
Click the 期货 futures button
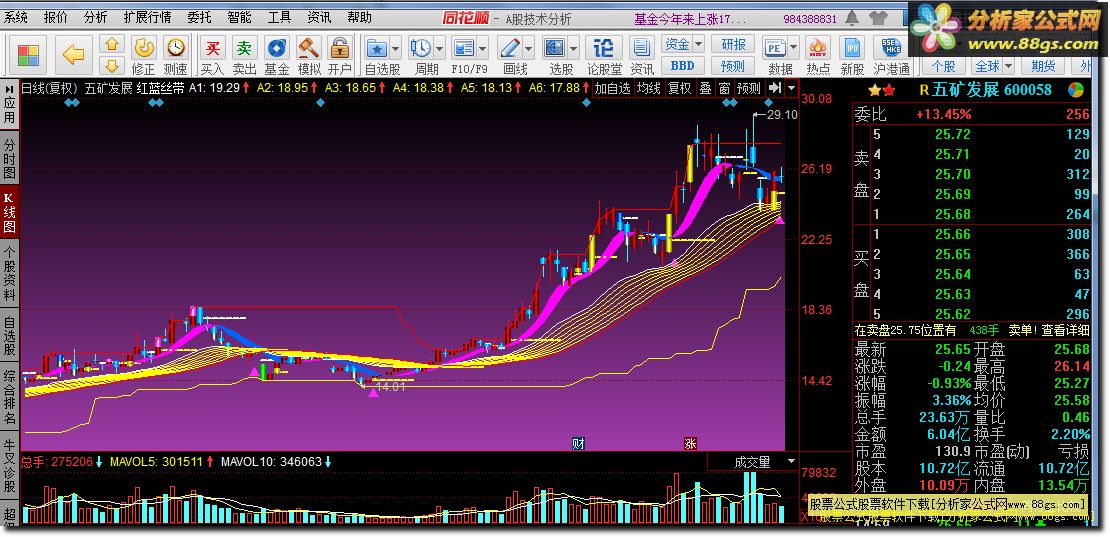pos(1043,66)
